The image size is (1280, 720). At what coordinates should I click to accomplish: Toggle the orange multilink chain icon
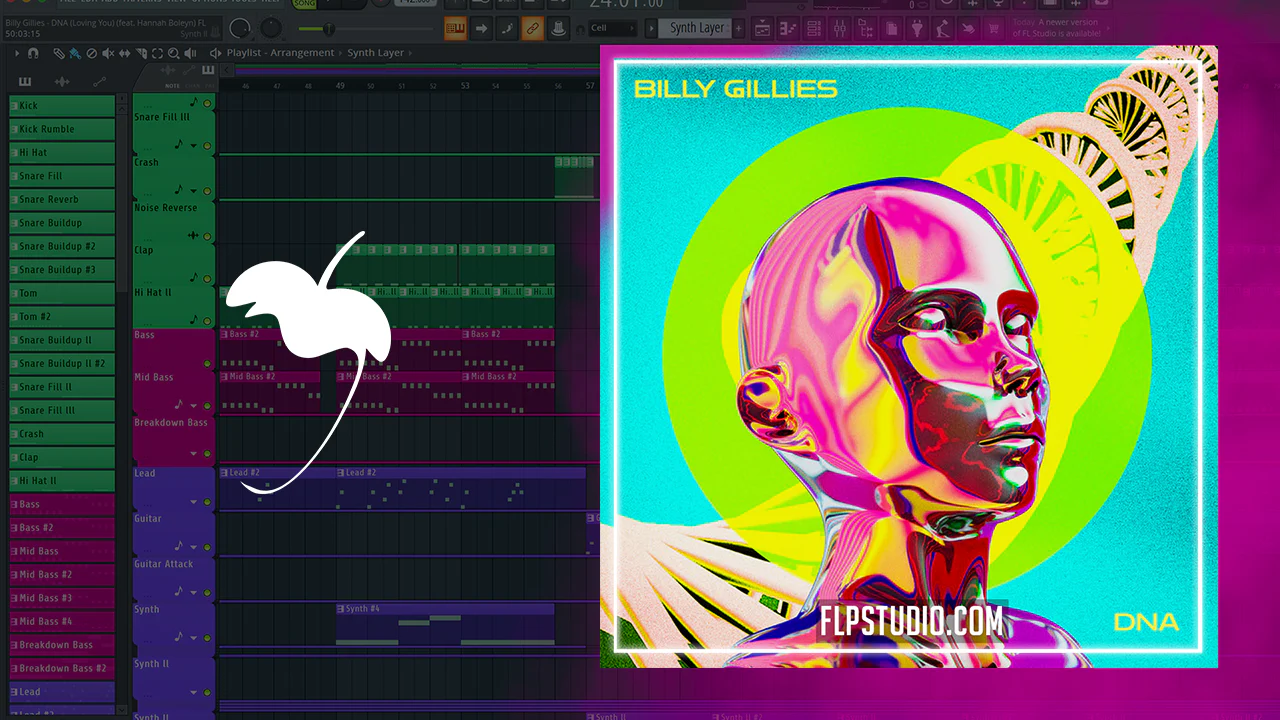coord(532,28)
